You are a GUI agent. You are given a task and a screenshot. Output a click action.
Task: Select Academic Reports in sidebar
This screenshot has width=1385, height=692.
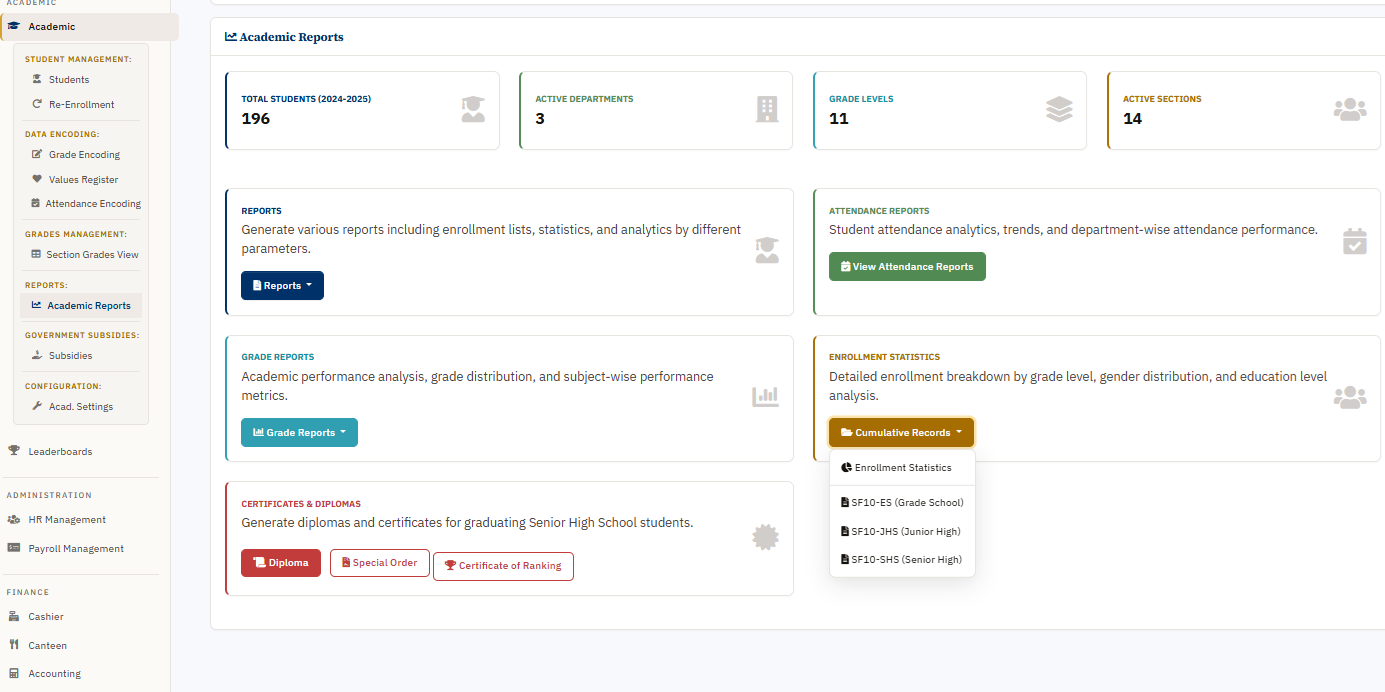[x=81, y=305]
